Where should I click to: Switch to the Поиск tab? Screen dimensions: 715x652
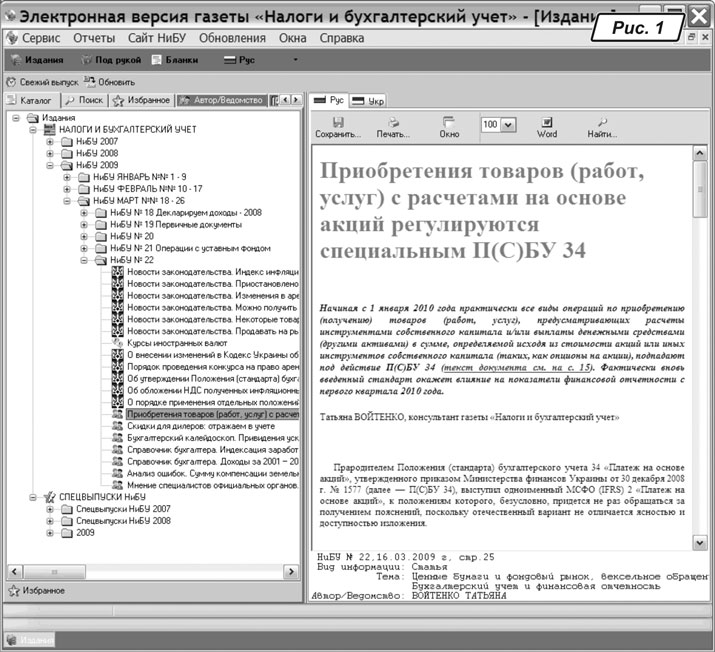pyautogui.click(x=84, y=101)
